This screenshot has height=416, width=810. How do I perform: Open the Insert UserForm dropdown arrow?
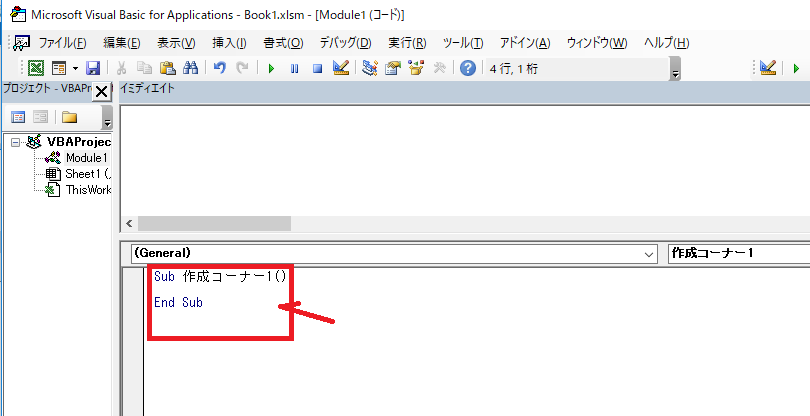tap(75, 68)
